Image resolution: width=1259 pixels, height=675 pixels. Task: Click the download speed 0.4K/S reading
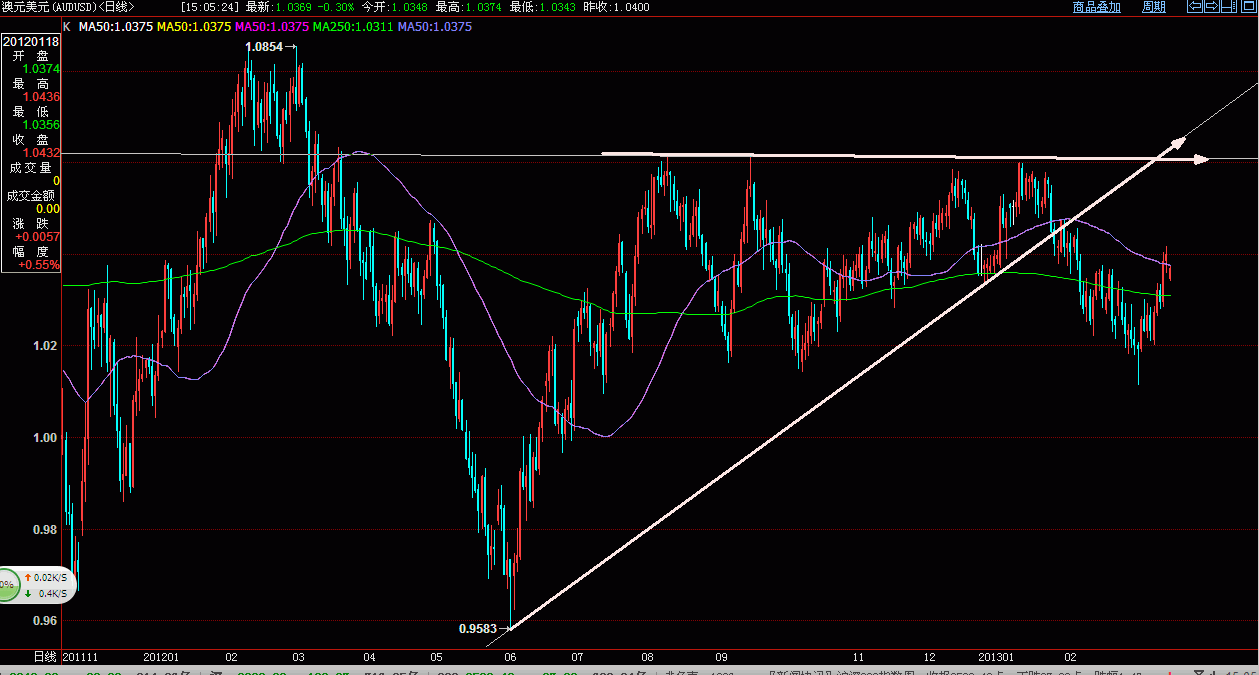point(52,593)
